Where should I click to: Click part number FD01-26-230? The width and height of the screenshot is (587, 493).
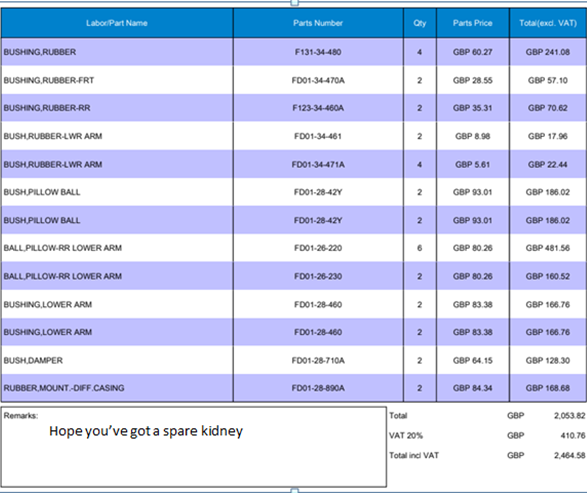(318, 277)
